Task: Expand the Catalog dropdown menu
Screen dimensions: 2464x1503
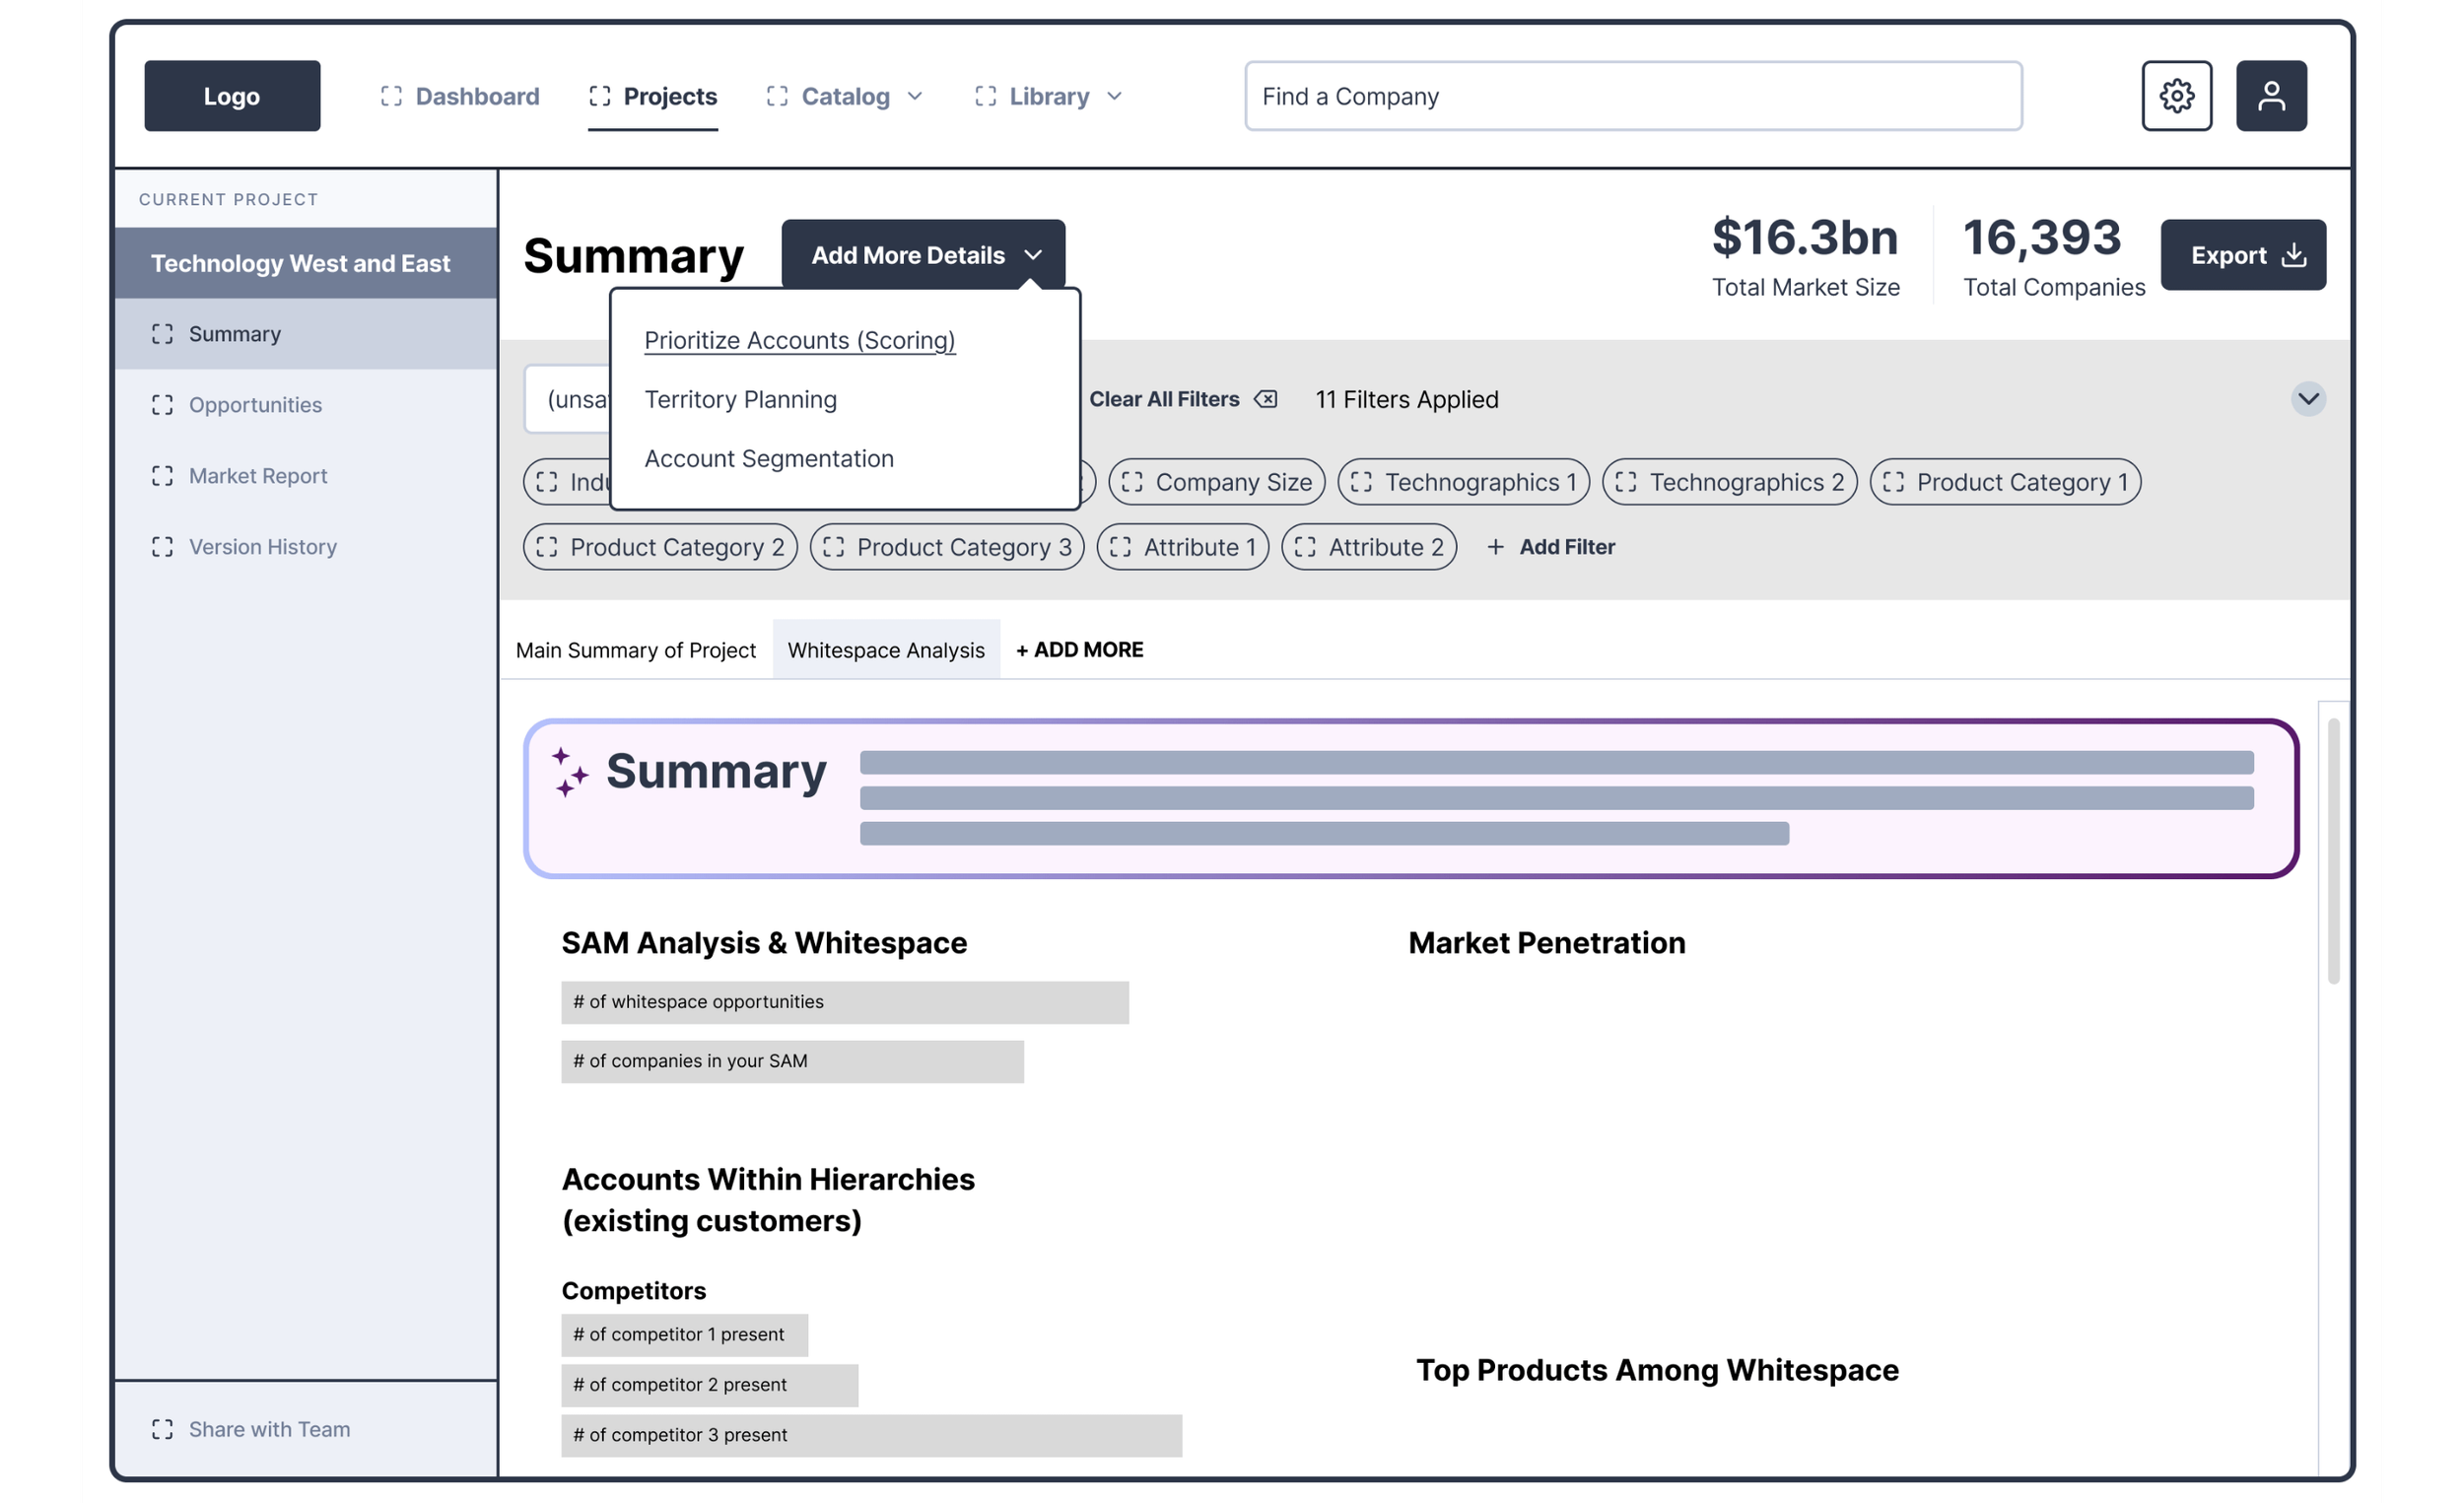Action: [x=845, y=96]
